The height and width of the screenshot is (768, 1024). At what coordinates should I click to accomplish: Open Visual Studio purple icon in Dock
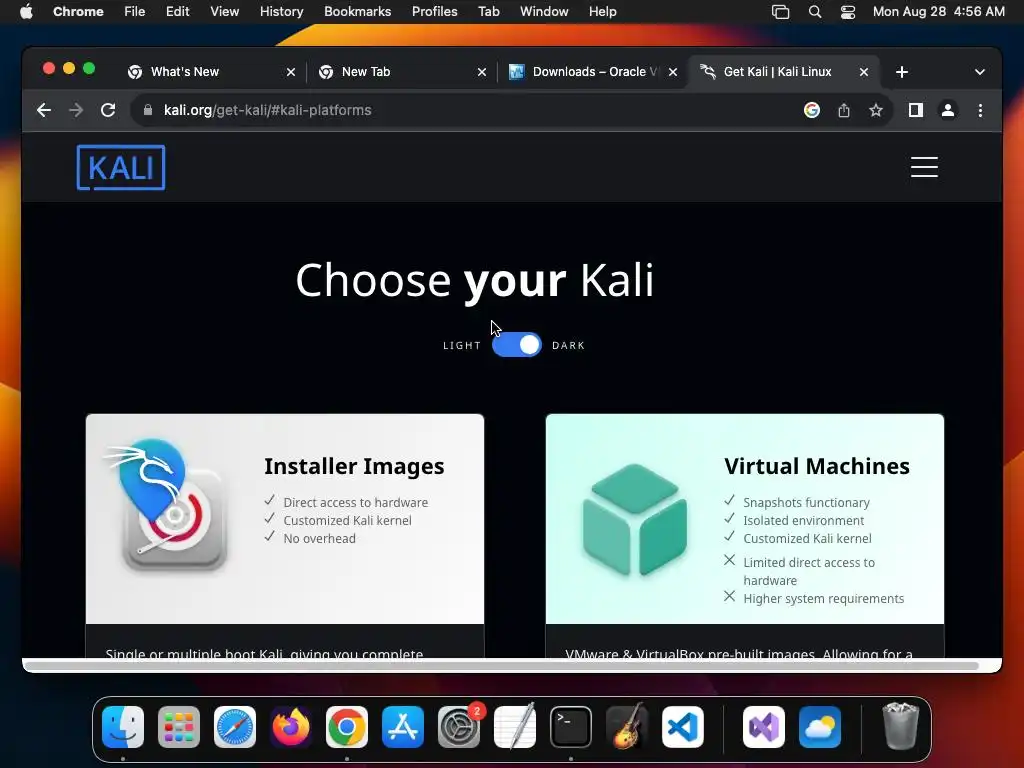764,727
